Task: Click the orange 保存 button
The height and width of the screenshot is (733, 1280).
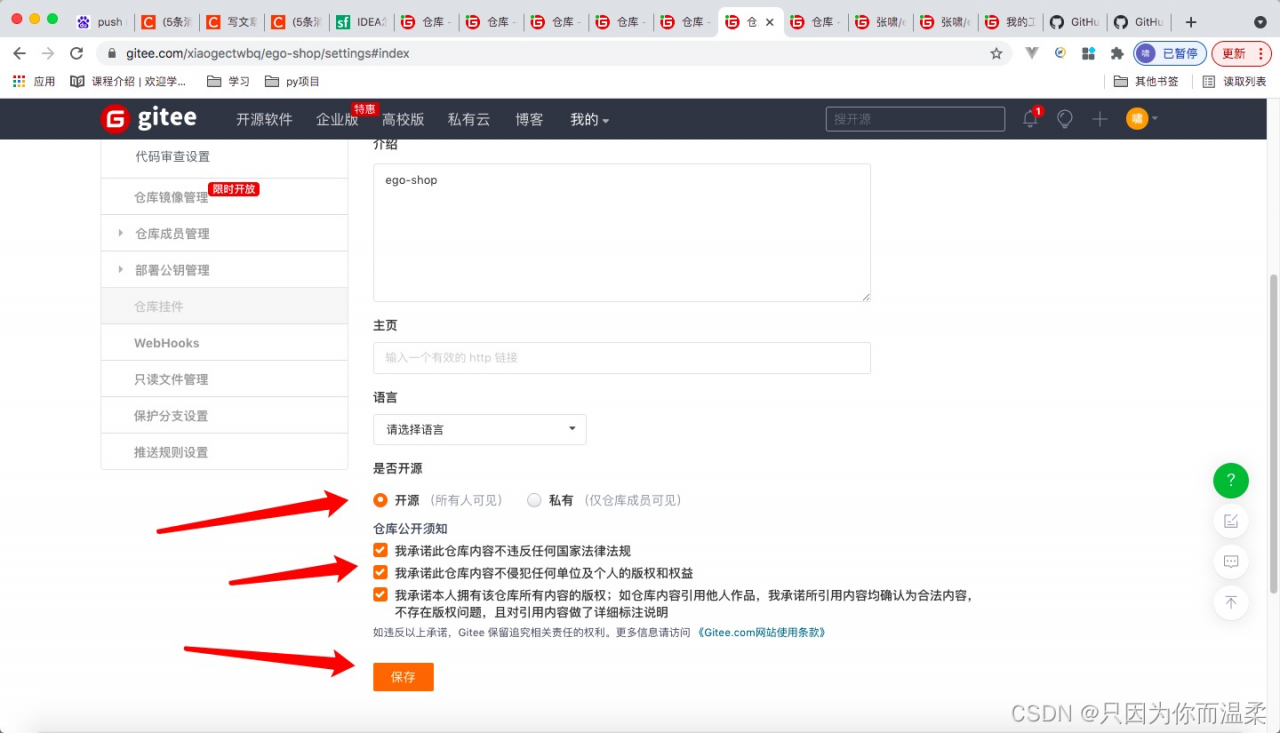Action: 403,677
